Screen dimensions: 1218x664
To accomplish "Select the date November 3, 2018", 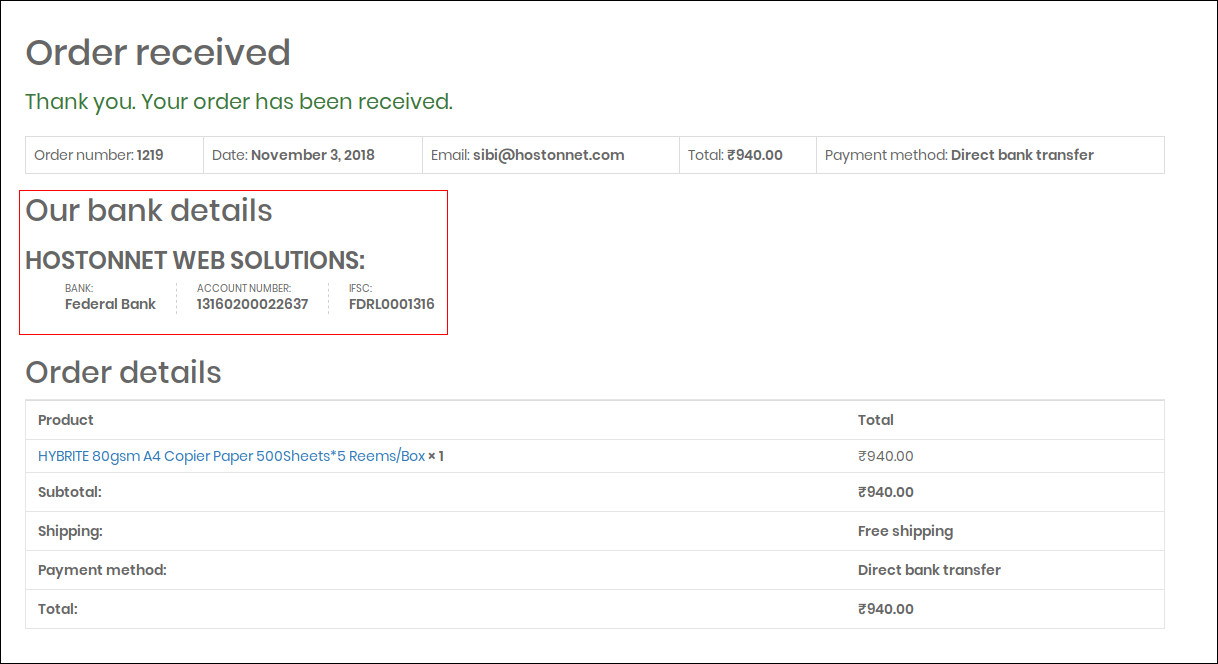I will tap(313, 155).
